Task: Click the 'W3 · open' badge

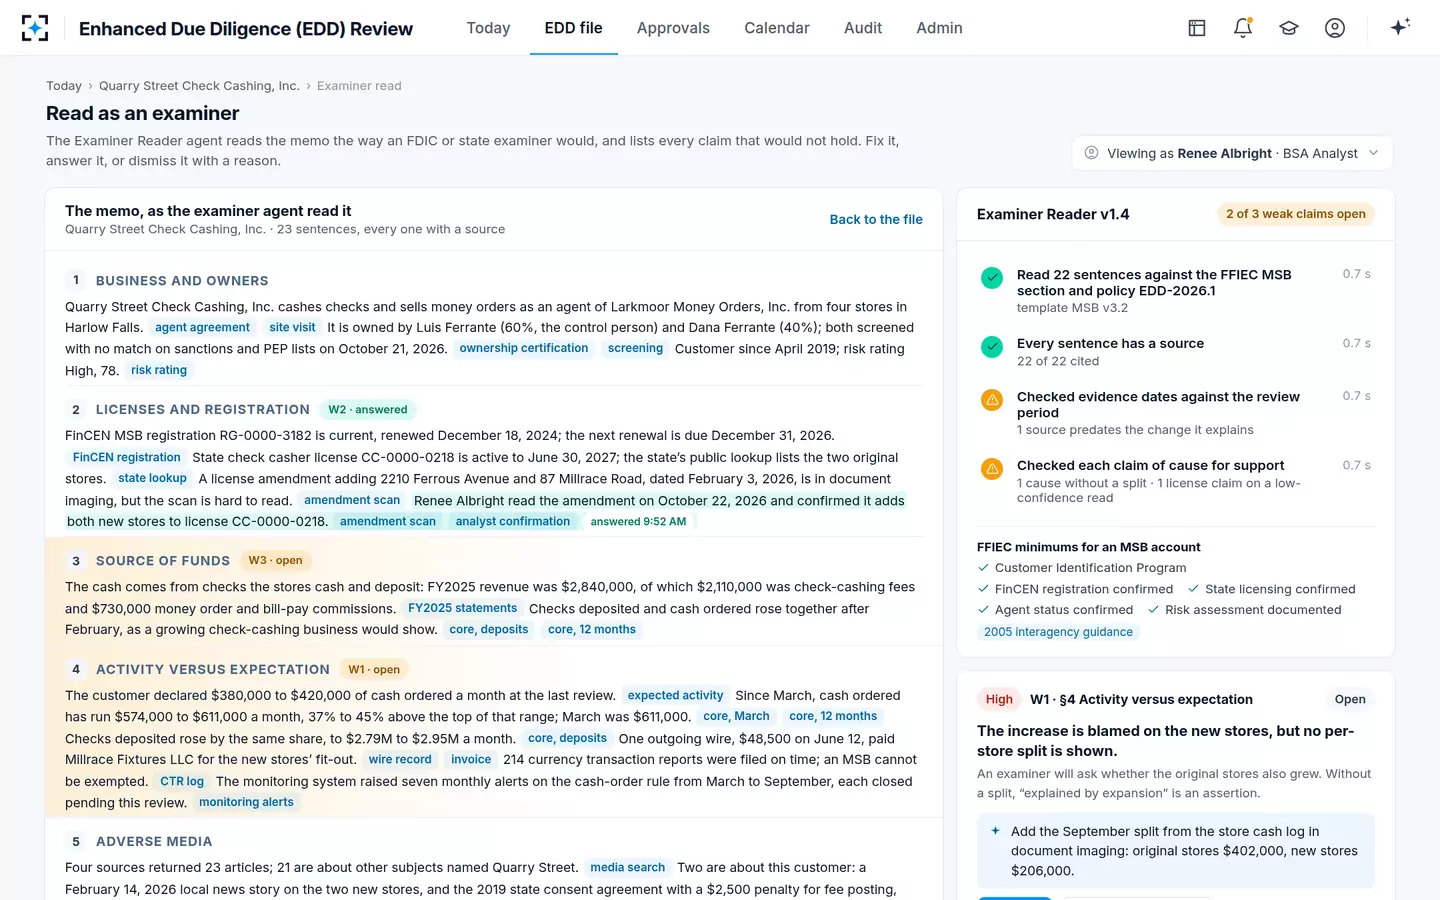Action: point(275,560)
